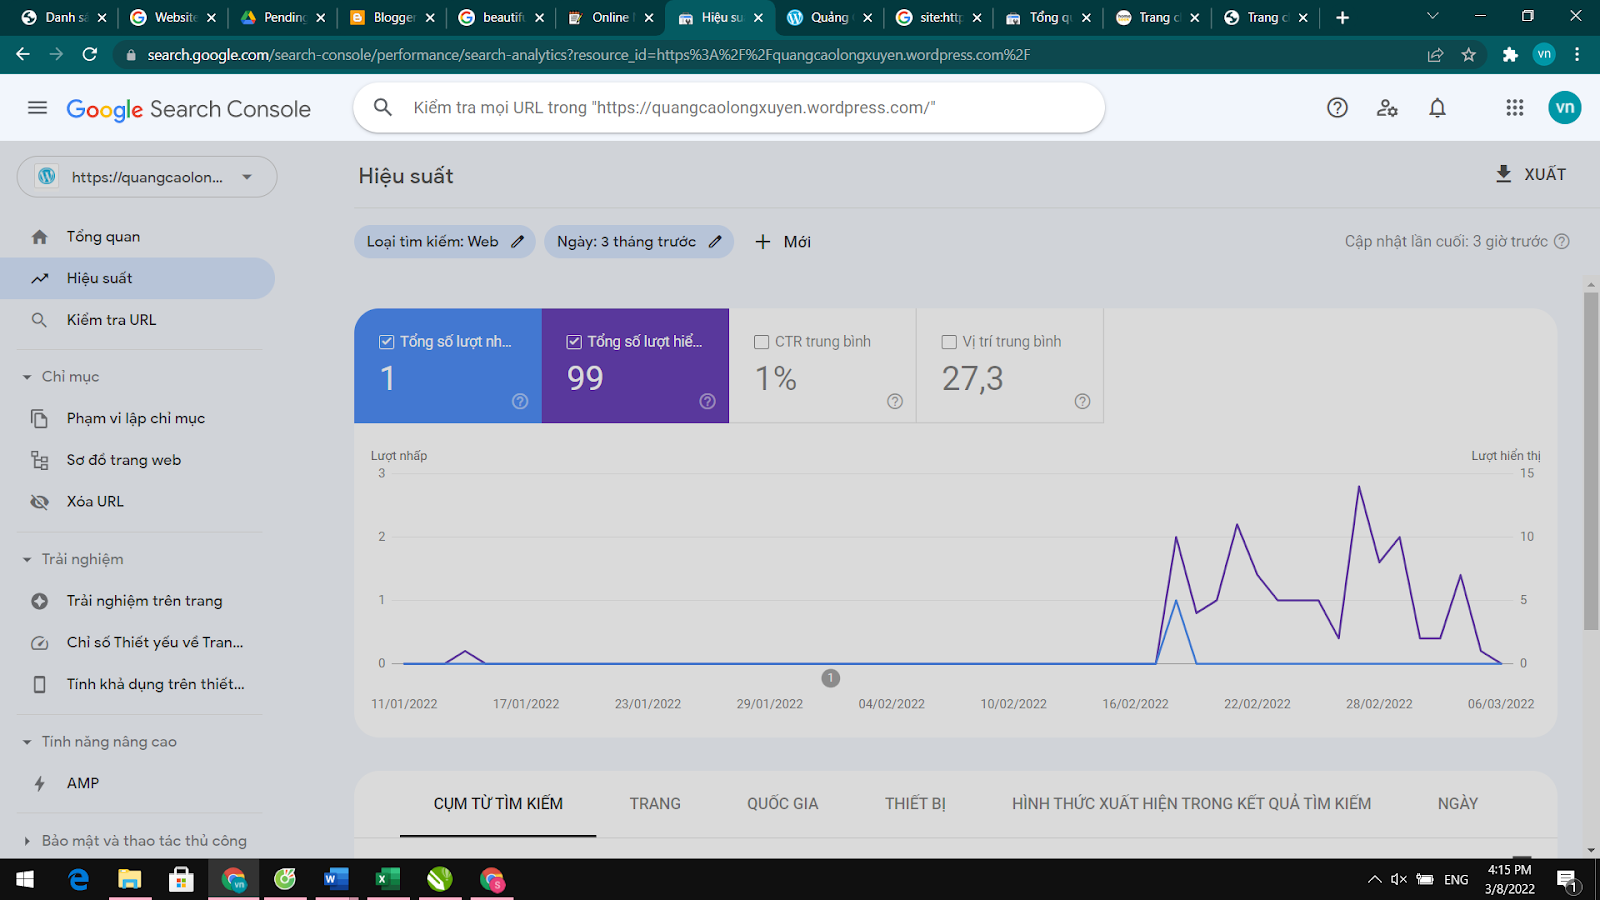The width and height of the screenshot is (1600, 900).
Task: Open the main hamburger menu
Action: point(37,108)
